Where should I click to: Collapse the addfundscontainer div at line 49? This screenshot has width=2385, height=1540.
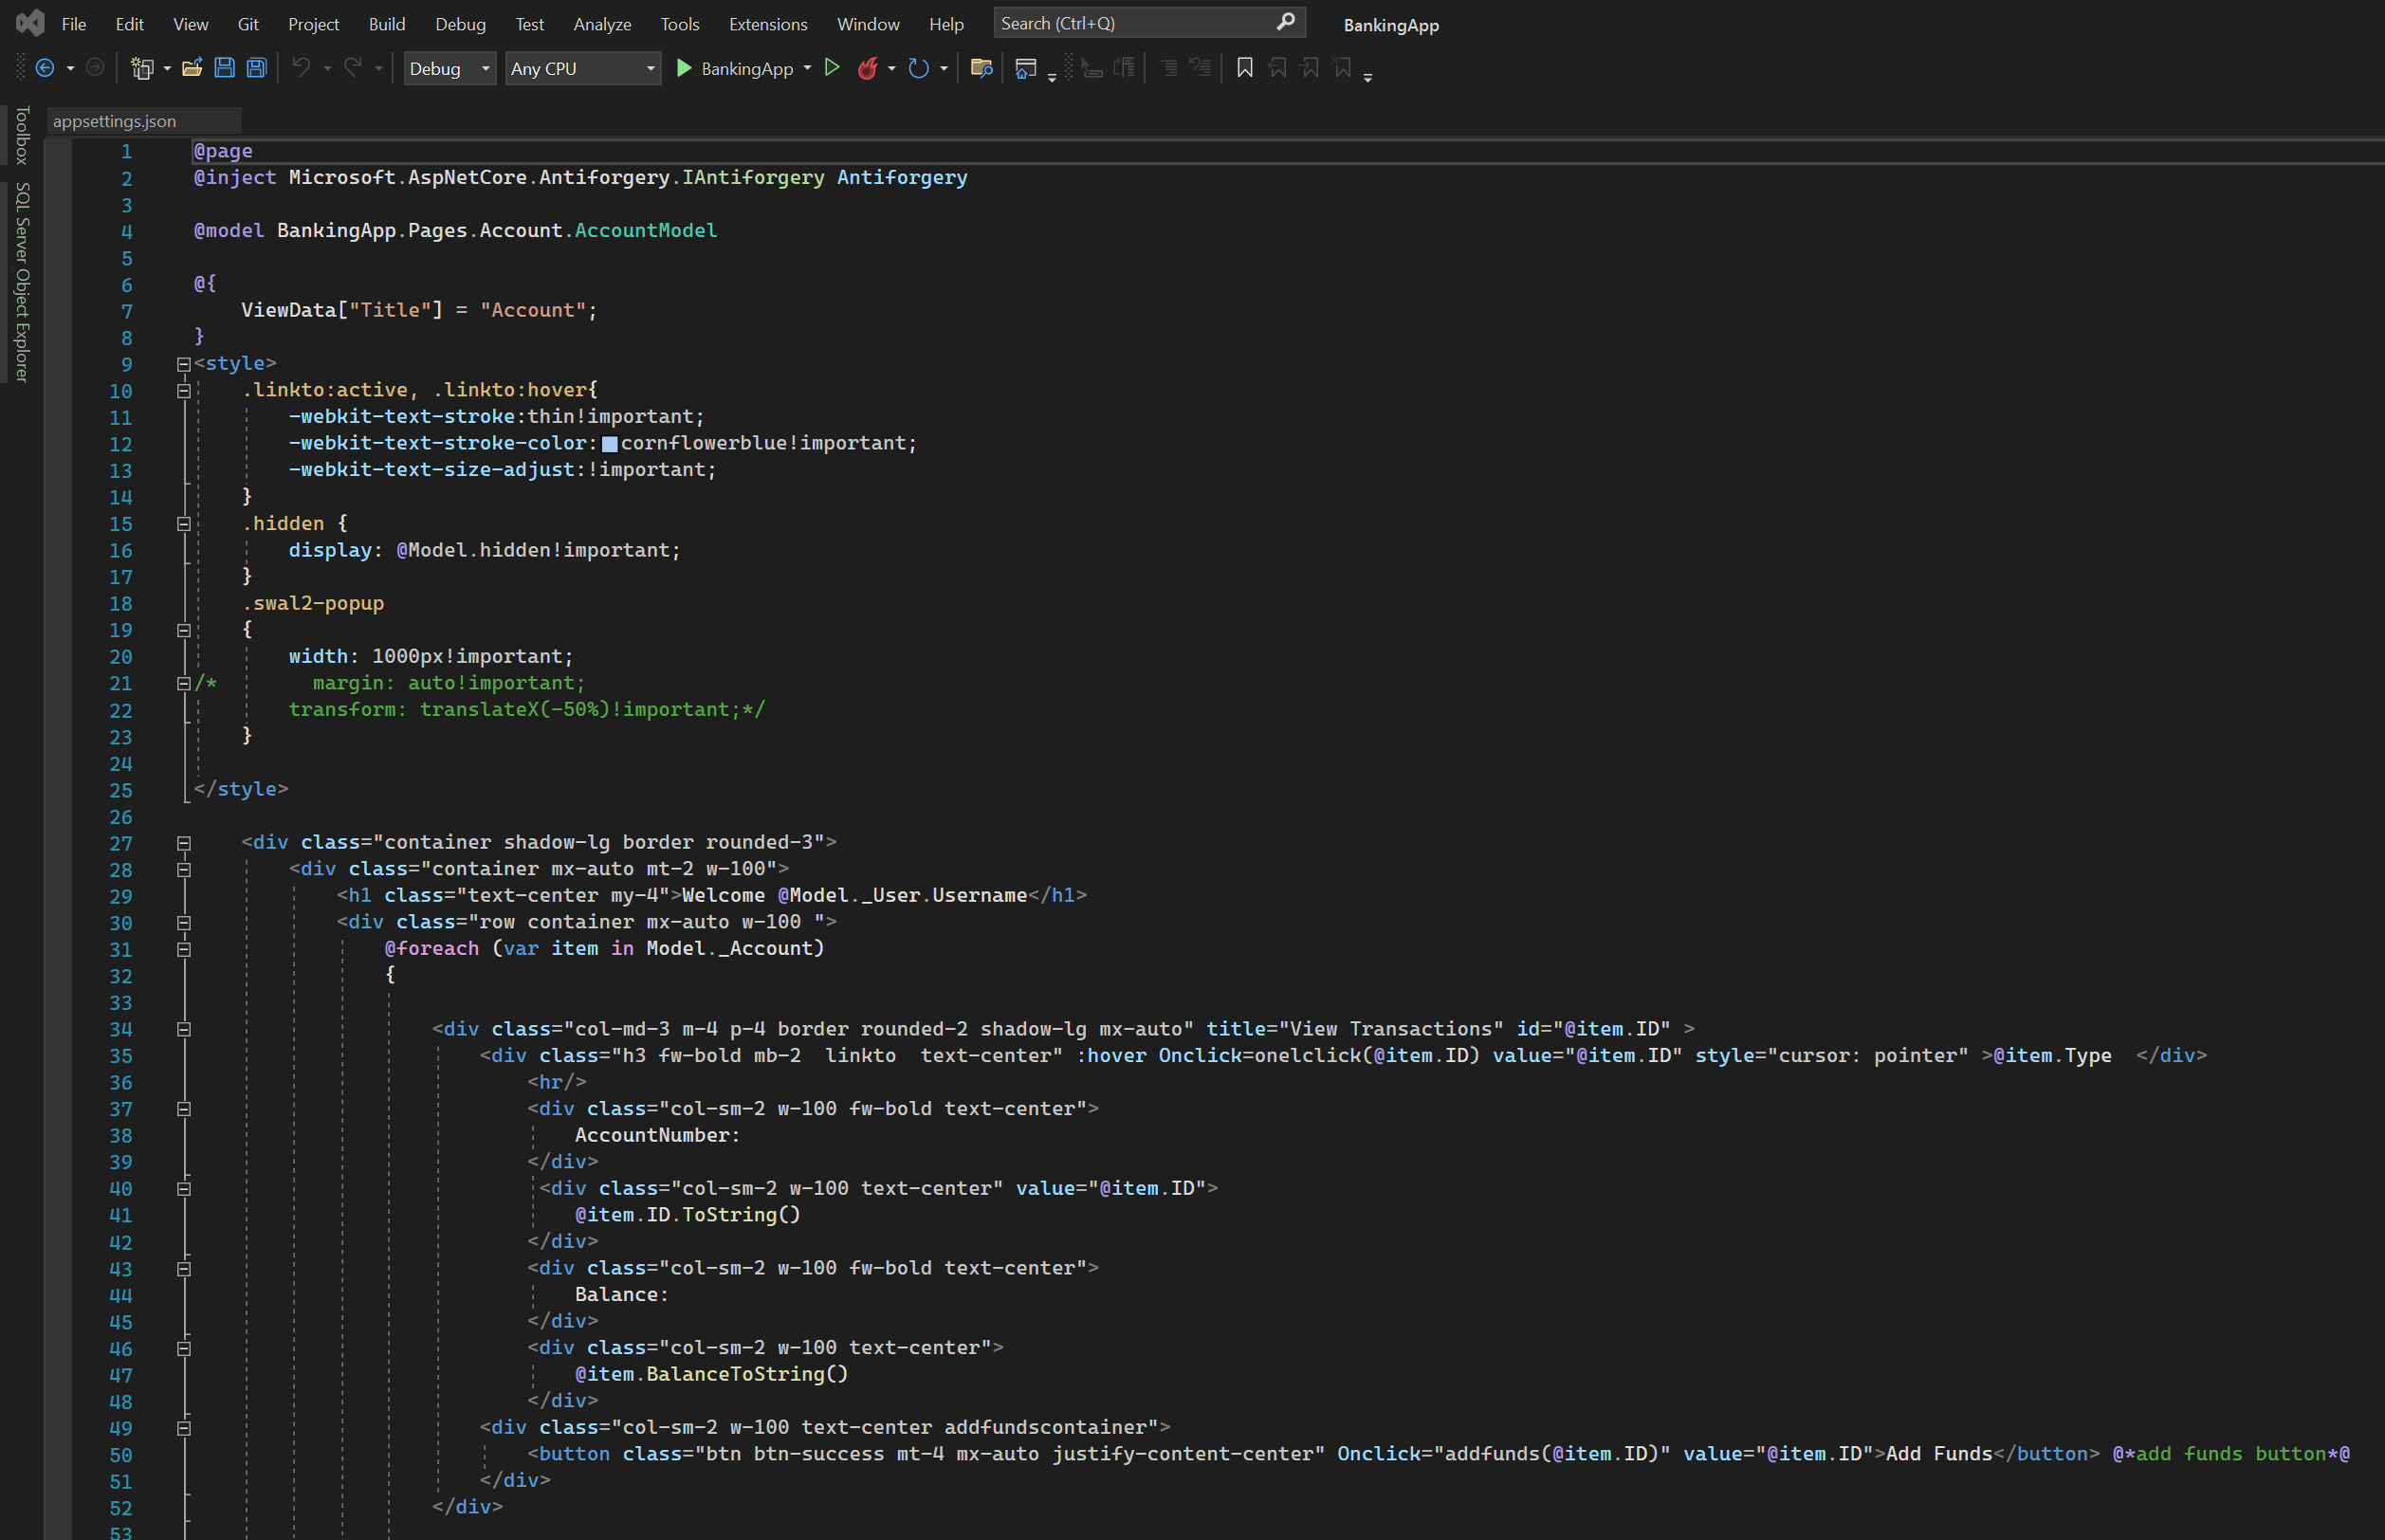point(184,1428)
